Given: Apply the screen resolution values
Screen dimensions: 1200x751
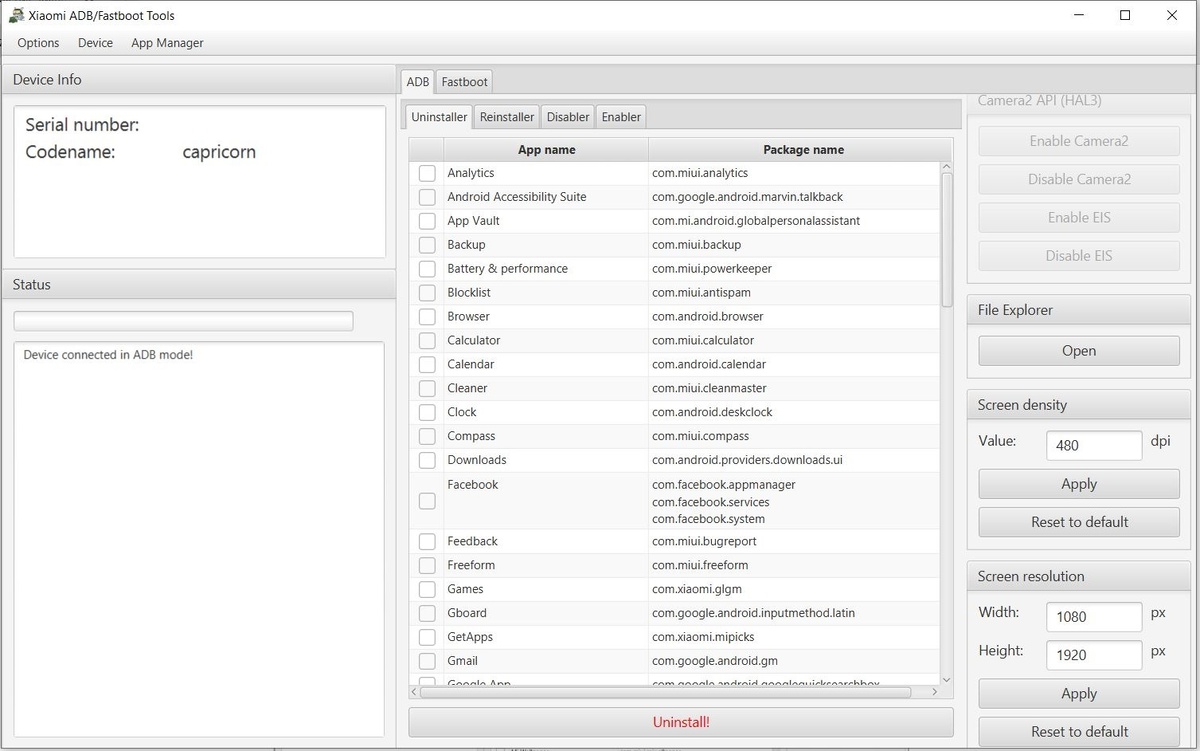Looking at the screenshot, I should click(x=1079, y=694).
